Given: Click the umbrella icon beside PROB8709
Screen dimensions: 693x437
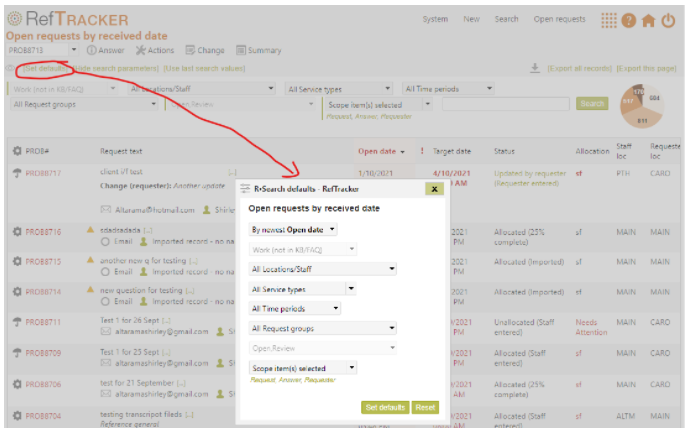Looking at the screenshot, I should click(x=17, y=353).
